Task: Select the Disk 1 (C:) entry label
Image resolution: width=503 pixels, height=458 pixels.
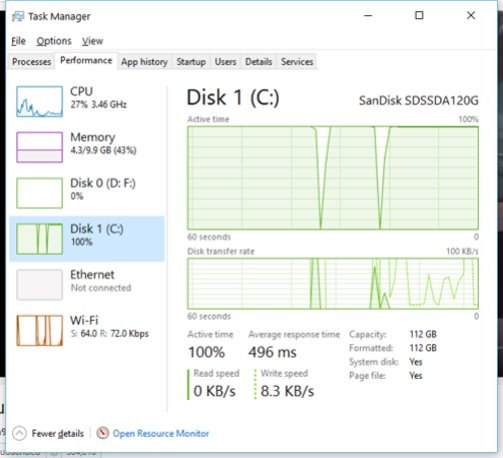Action: (x=97, y=235)
